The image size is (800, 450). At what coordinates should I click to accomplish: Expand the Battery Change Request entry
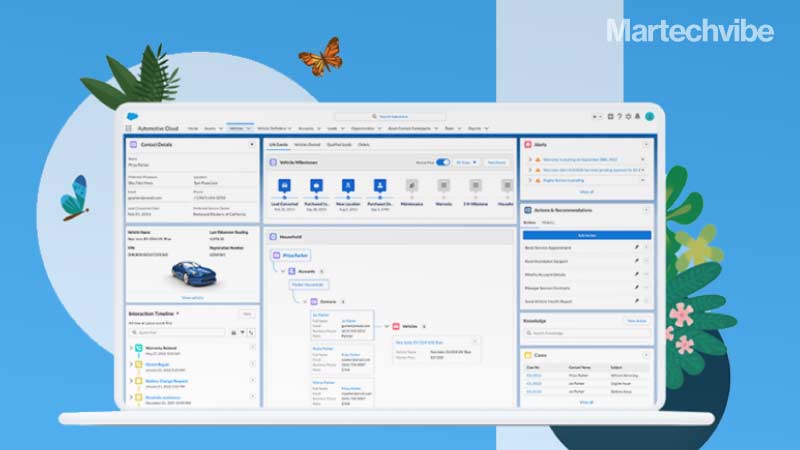[131, 381]
